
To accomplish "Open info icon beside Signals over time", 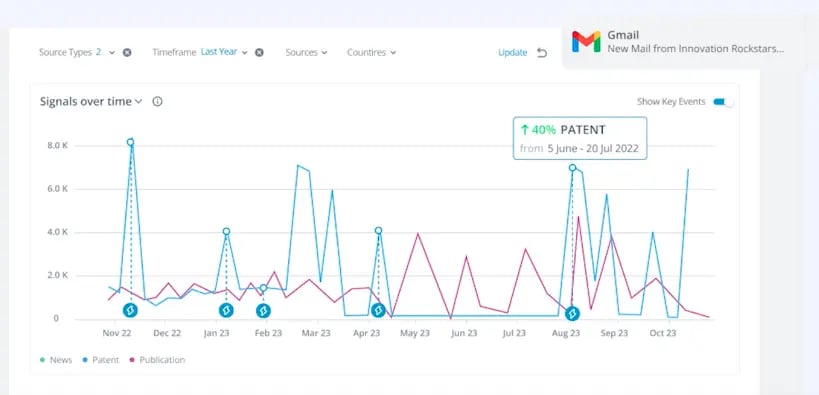I will (x=157, y=101).
